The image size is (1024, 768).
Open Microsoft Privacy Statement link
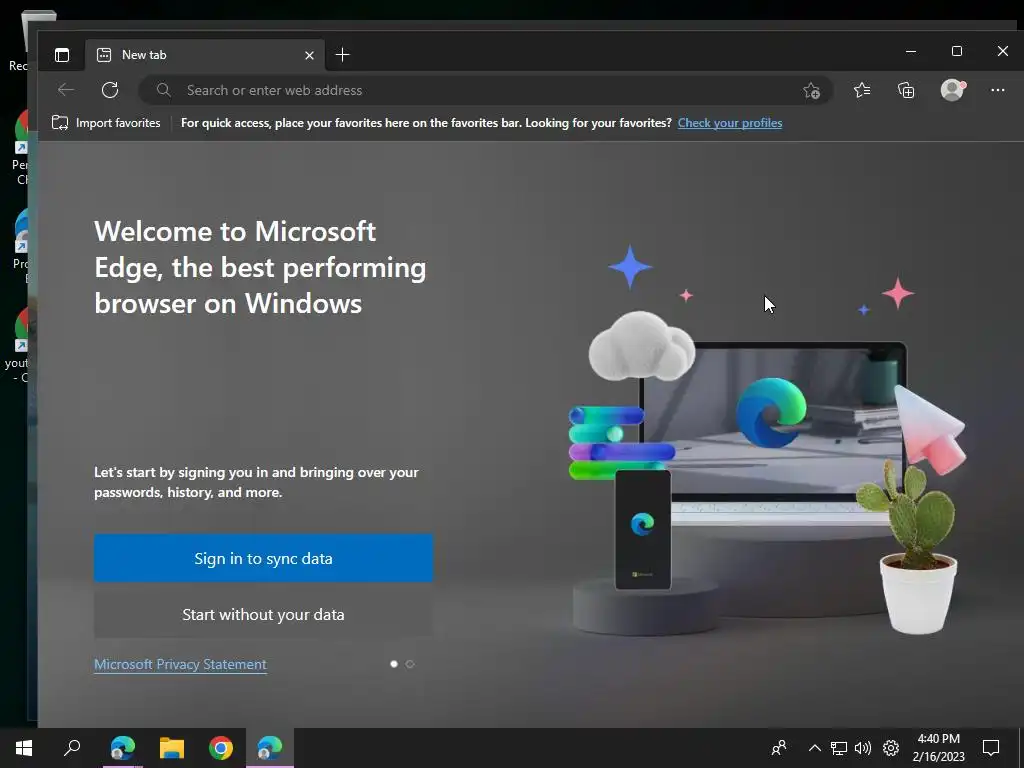click(x=180, y=664)
